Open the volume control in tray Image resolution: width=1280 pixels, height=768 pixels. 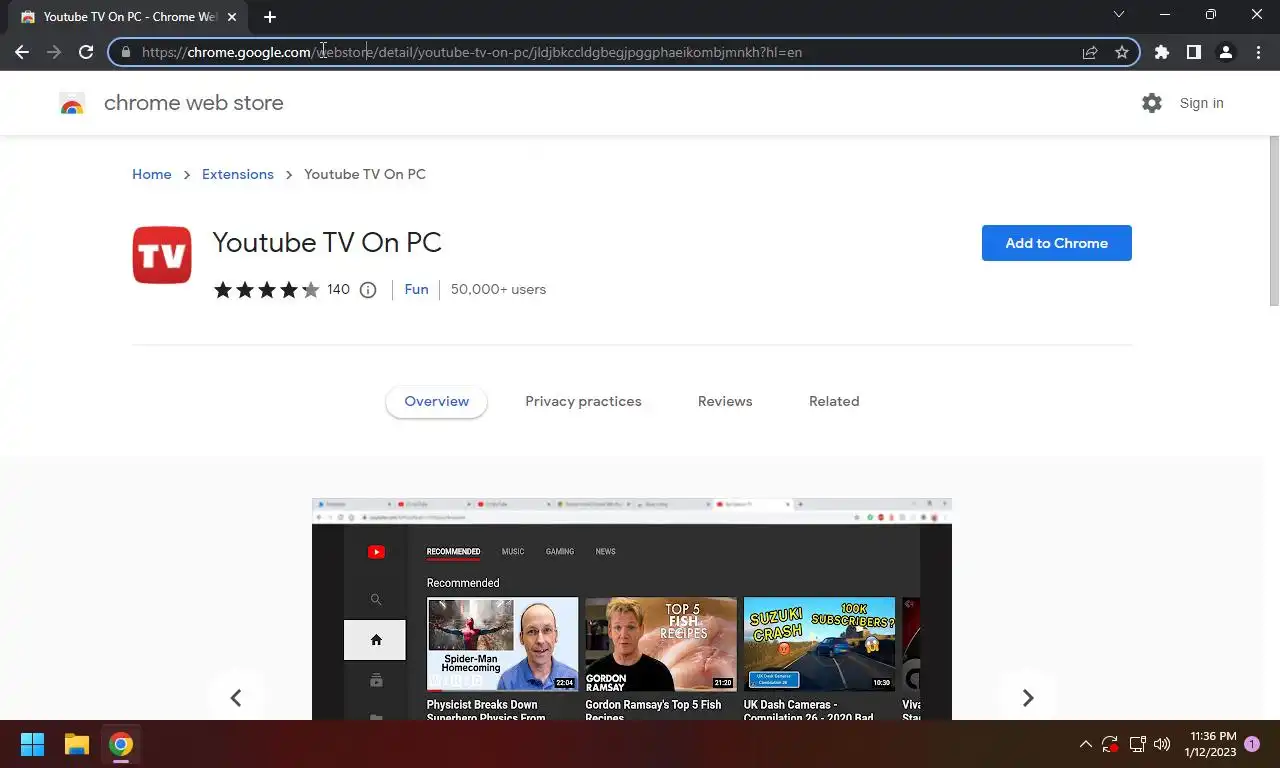(x=1162, y=744)
